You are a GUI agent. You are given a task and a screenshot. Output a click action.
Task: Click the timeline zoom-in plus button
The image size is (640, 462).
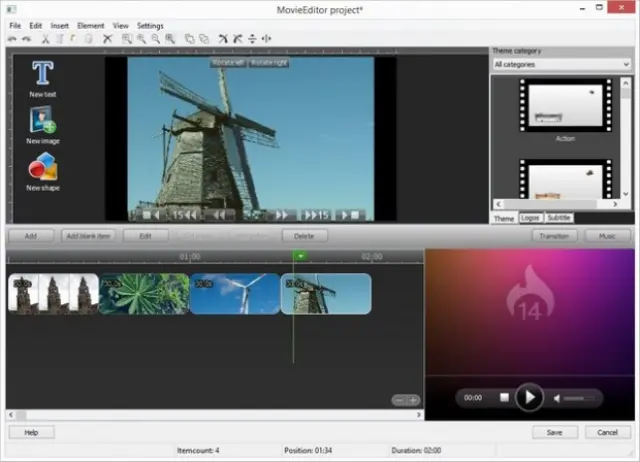pyautogui.click(x=413, y=400)
